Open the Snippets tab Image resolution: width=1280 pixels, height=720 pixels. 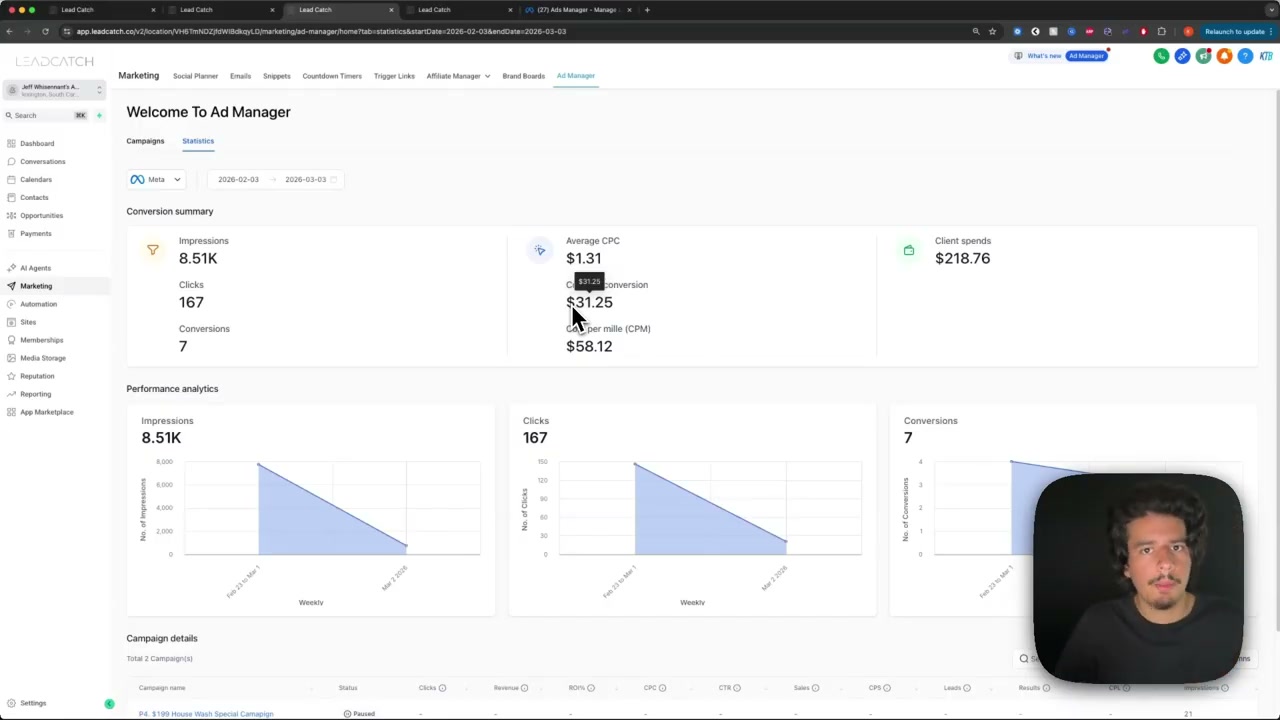coord(276,76)
